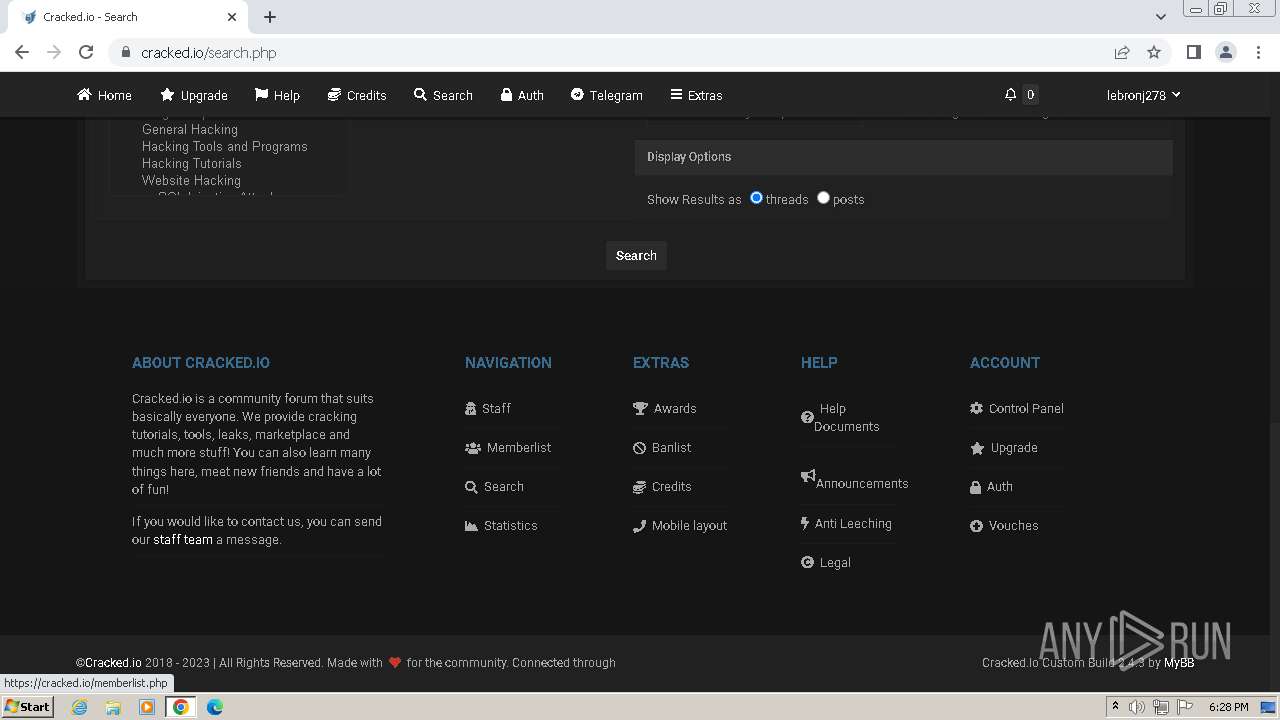Select the posts radio button
The height and width of the screenshot is (720, 1280).
(x=823, y=198)
